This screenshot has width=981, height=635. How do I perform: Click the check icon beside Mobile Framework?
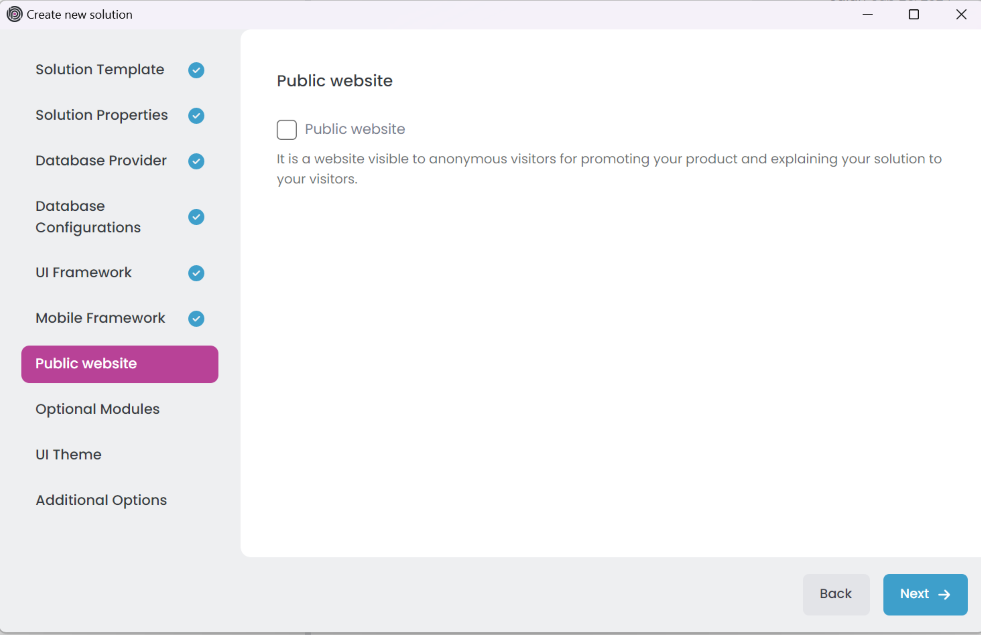[196, 319]
